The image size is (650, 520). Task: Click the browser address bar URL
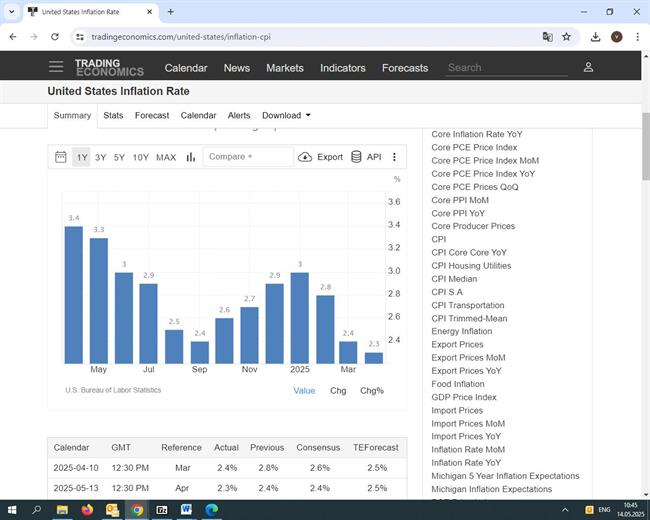(x=181, y=37)
